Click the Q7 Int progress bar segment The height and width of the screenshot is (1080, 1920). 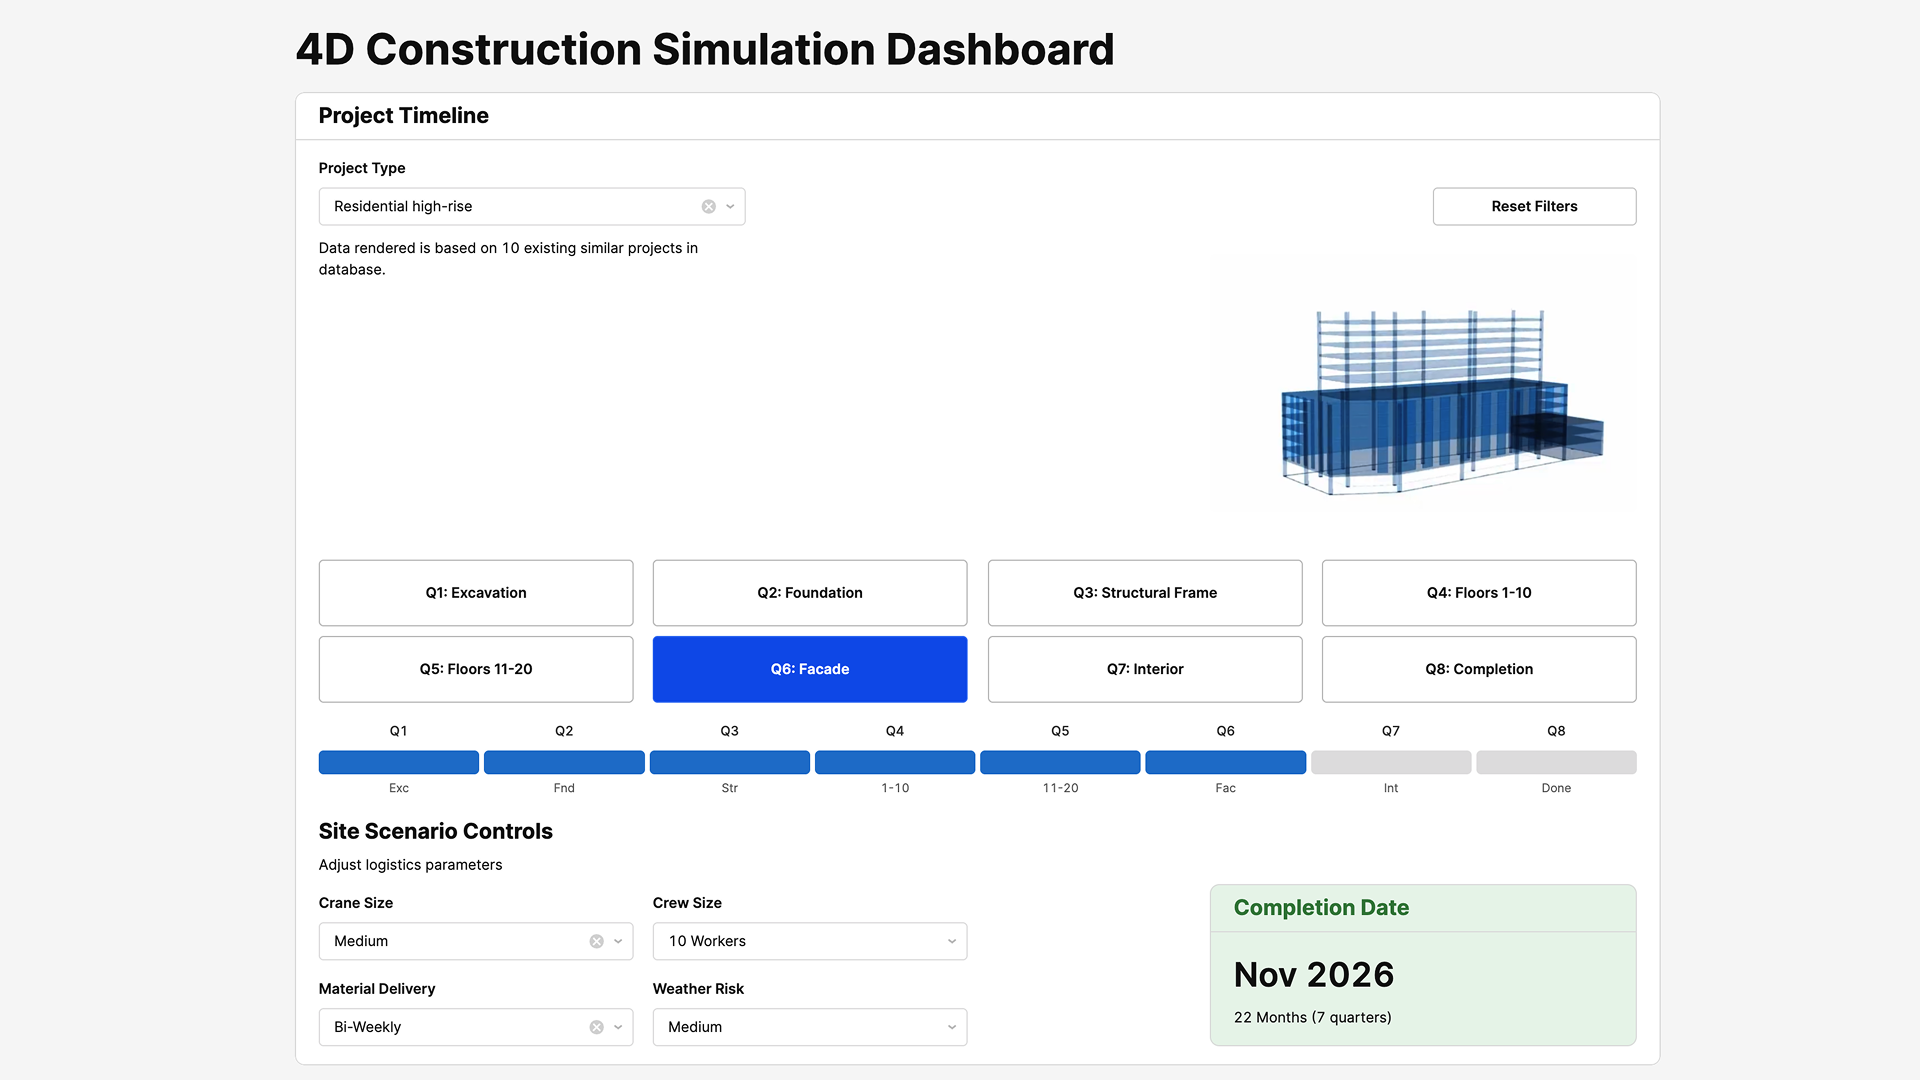1390,762
